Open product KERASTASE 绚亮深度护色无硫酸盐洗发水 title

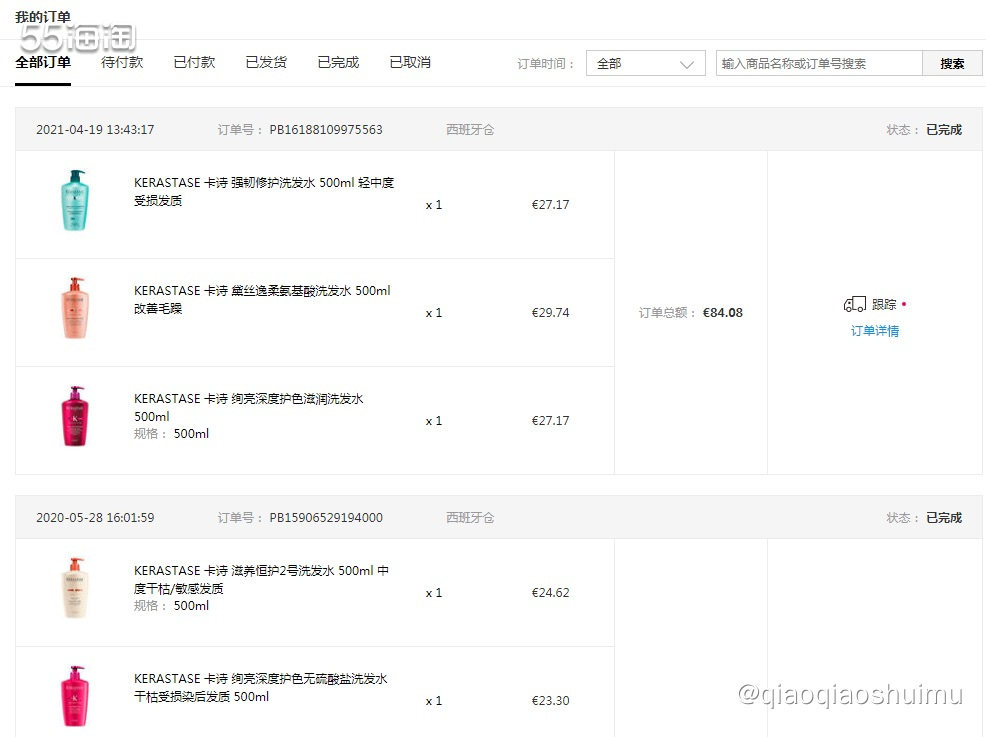(260, 687)
